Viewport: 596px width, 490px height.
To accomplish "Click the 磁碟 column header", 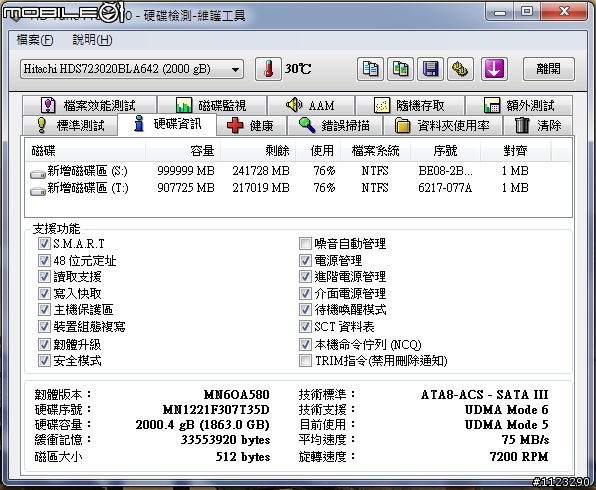I will click(x=86, y=151).
